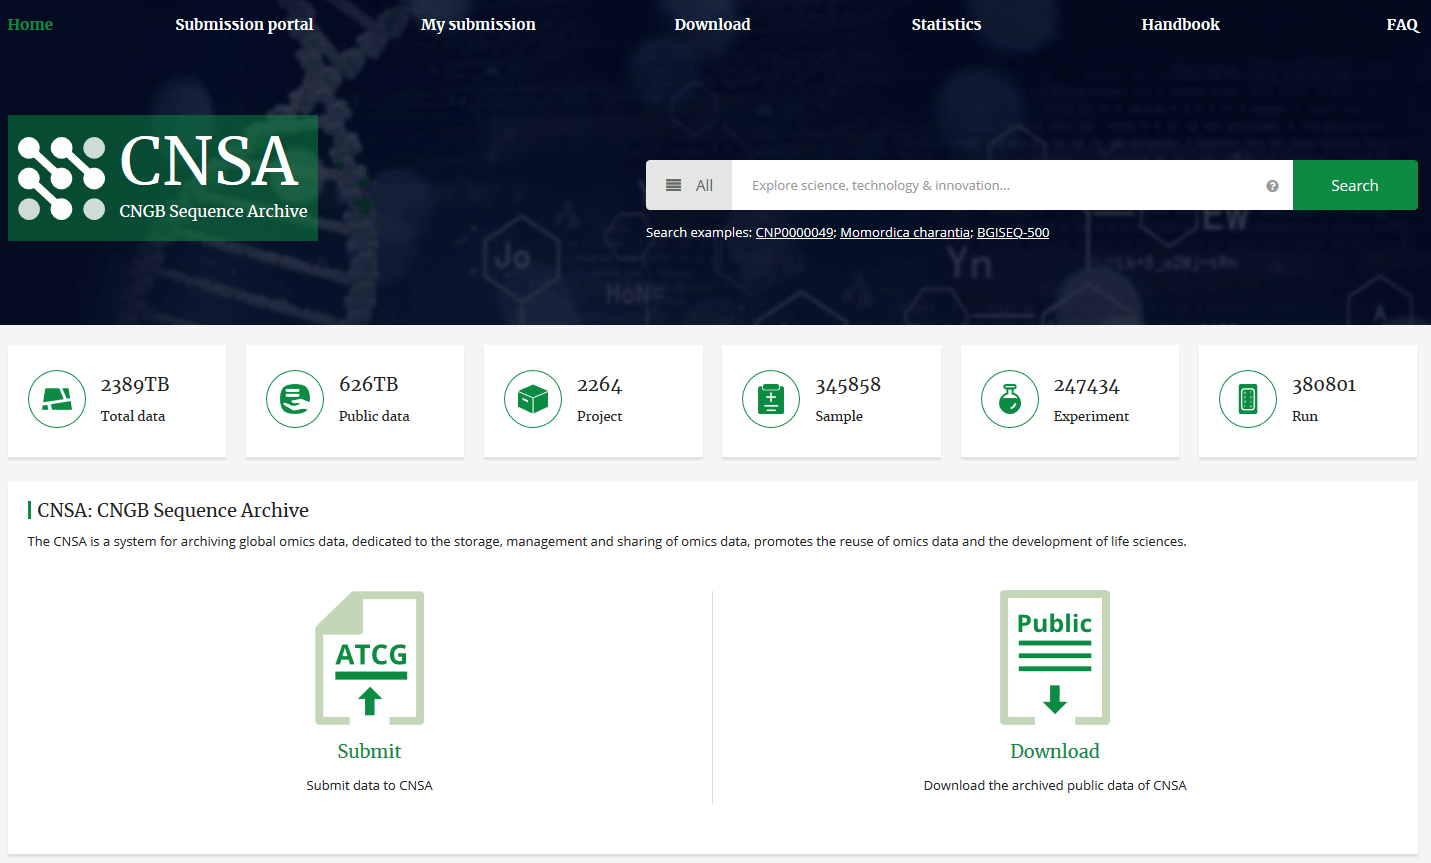Viewport: 1431px width, 863px height.
Task: Click the Public data icon
Action: tap(295, 399)
